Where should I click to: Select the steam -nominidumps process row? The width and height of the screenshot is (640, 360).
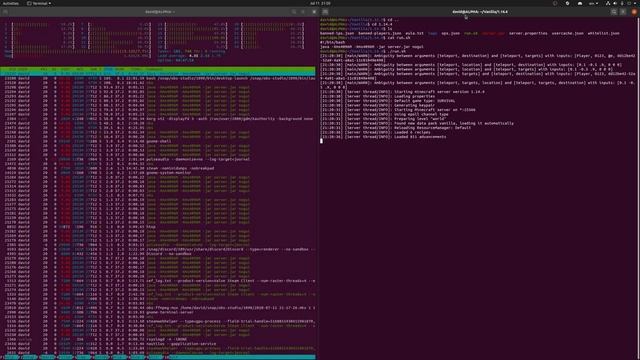point(158,168)
